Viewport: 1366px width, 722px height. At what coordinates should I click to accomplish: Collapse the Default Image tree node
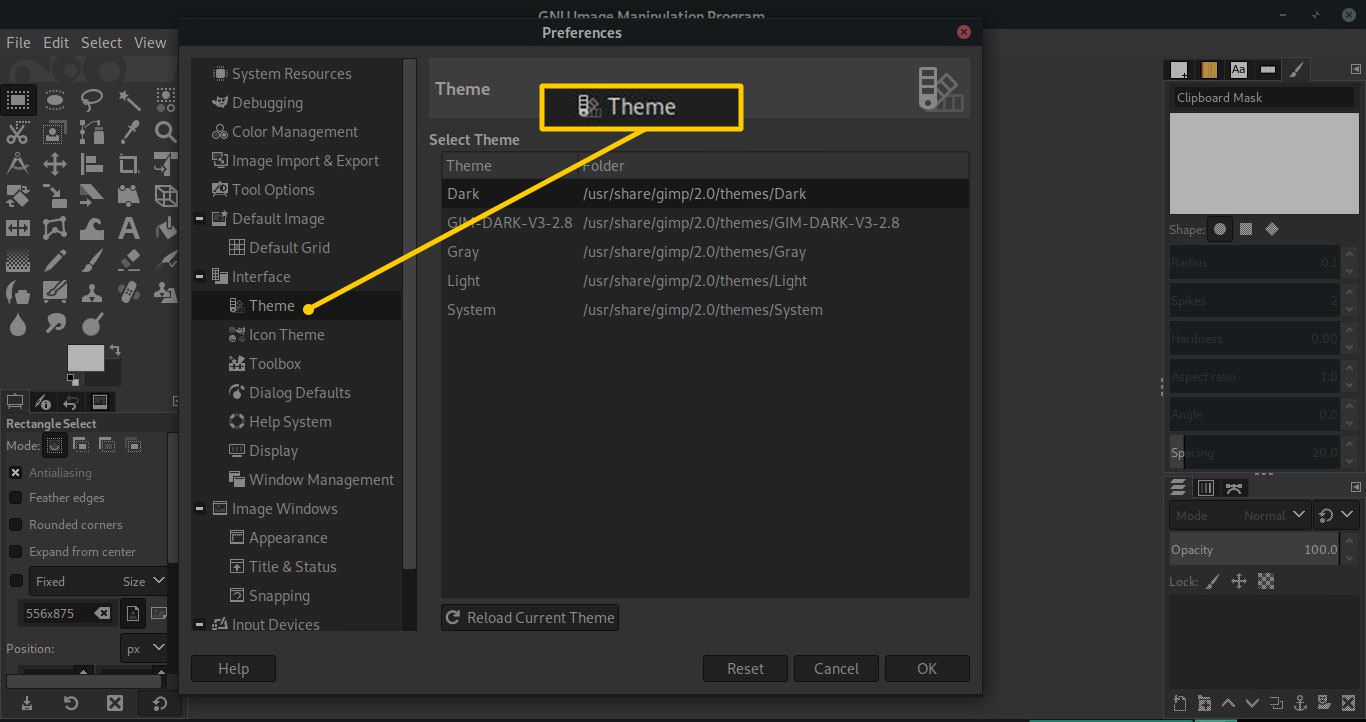[x=199, y=219]
